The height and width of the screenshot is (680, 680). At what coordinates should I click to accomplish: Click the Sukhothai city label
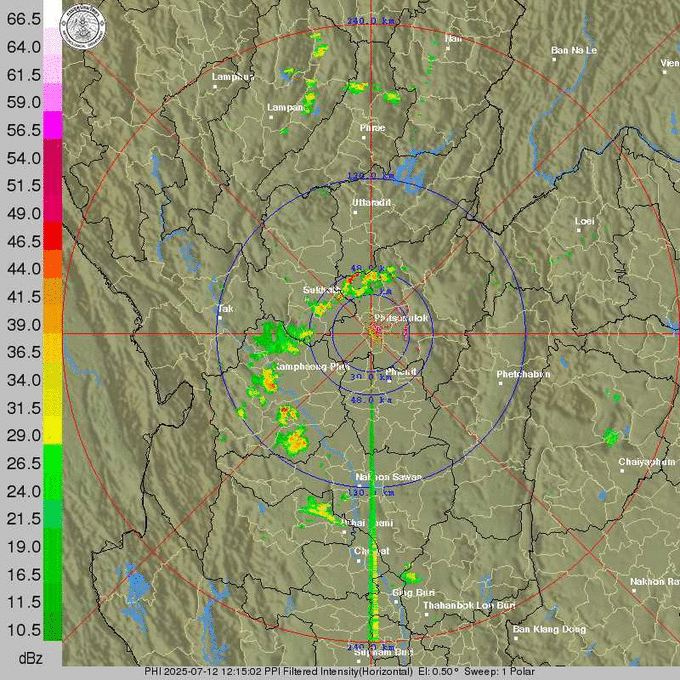(322, 290)
